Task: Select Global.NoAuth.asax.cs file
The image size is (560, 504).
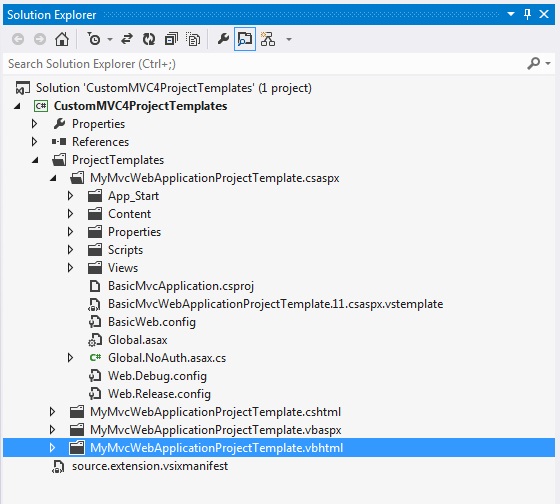Action: (x=167, y=358)
